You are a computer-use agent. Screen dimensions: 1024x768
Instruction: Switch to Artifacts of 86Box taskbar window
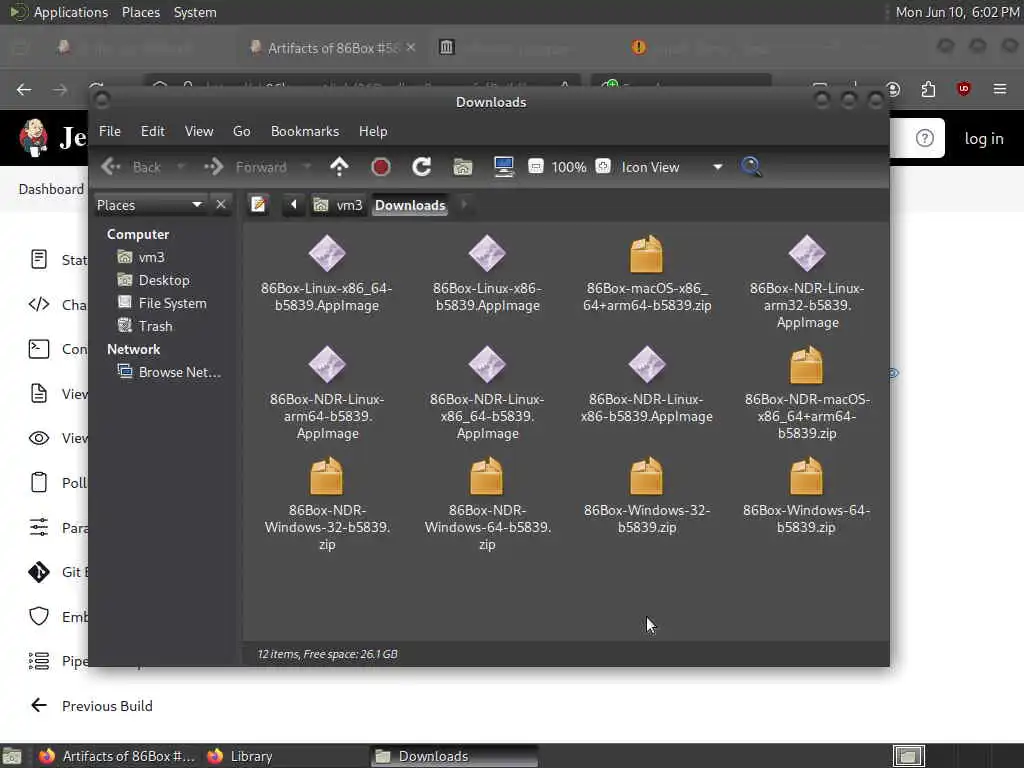[116, 756]
